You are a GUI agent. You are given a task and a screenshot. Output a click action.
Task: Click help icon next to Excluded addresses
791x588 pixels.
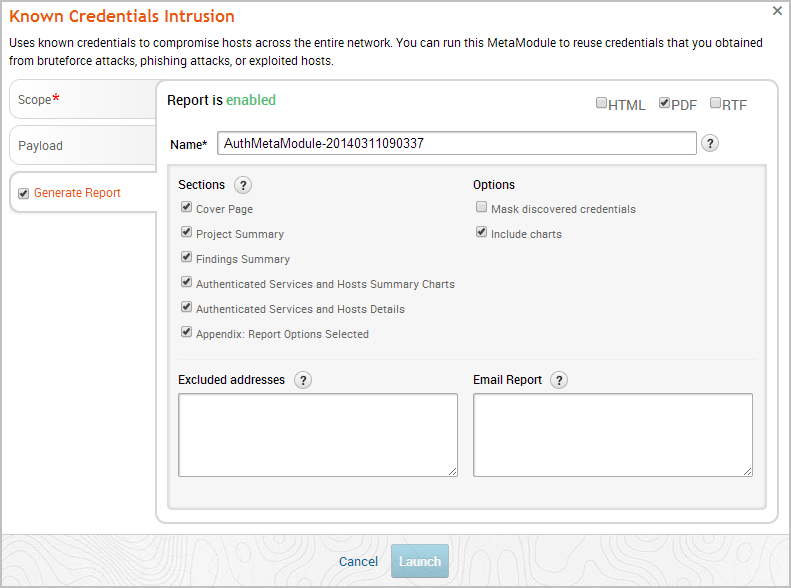coord(302,380)
